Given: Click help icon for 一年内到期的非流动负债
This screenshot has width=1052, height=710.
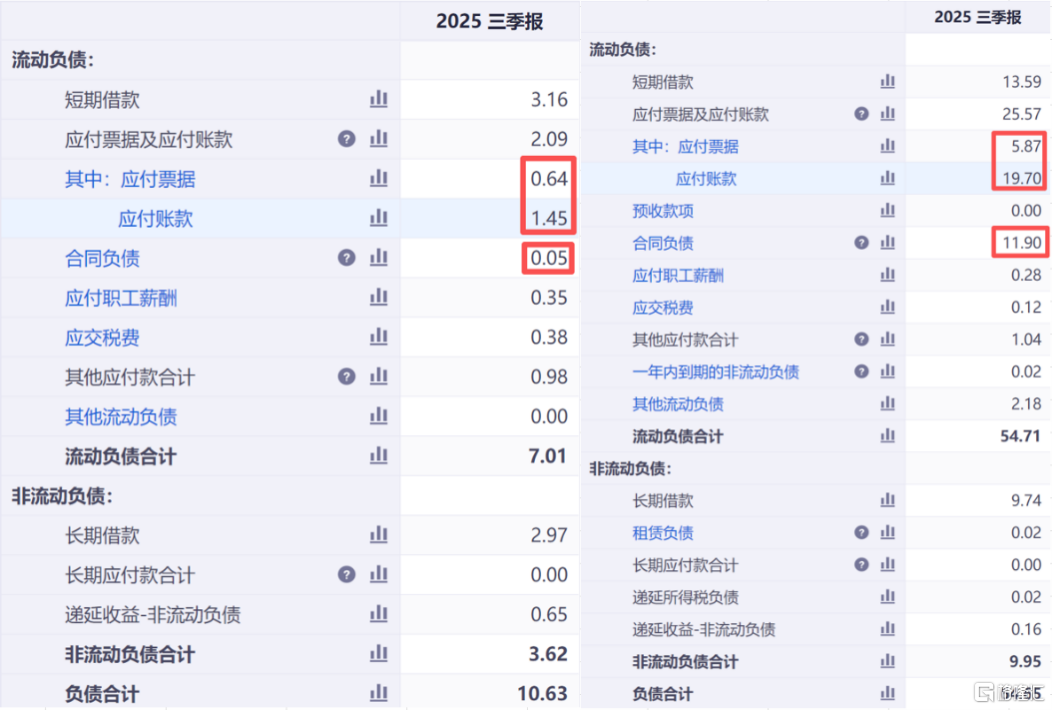Looking at the screenshot, I should coord(860,371).
